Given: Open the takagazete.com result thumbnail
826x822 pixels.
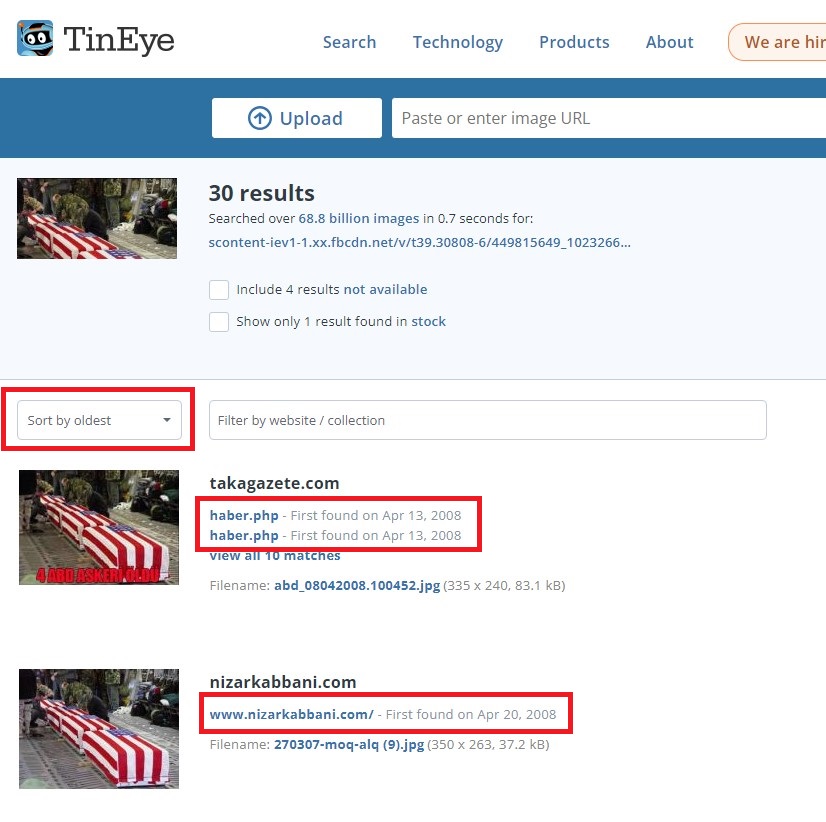Looking at the screenshot, I should (99, 527).
